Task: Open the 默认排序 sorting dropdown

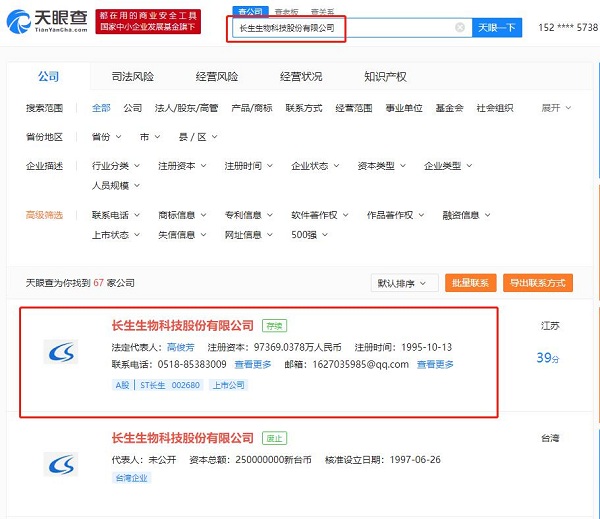Action: (x=404, y=283)
